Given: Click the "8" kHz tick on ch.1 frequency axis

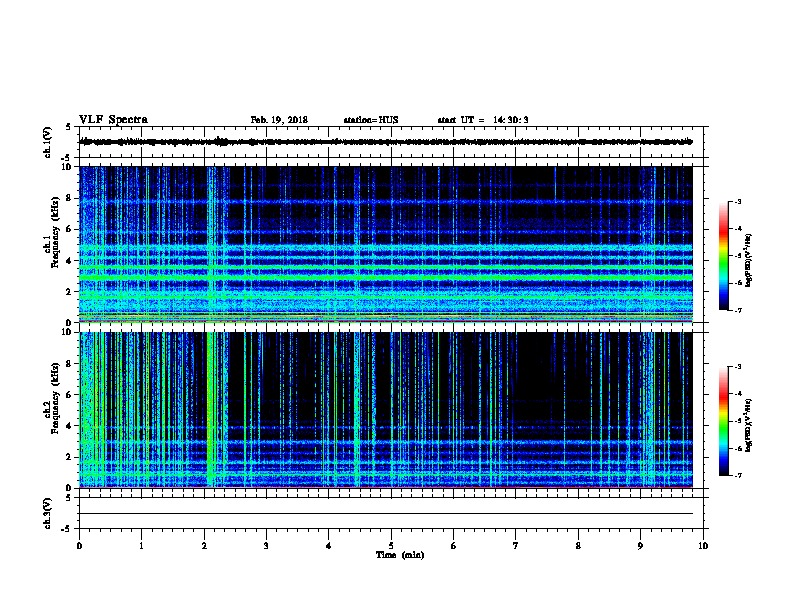Looking at the screenshot, I should tap(71, 198).
